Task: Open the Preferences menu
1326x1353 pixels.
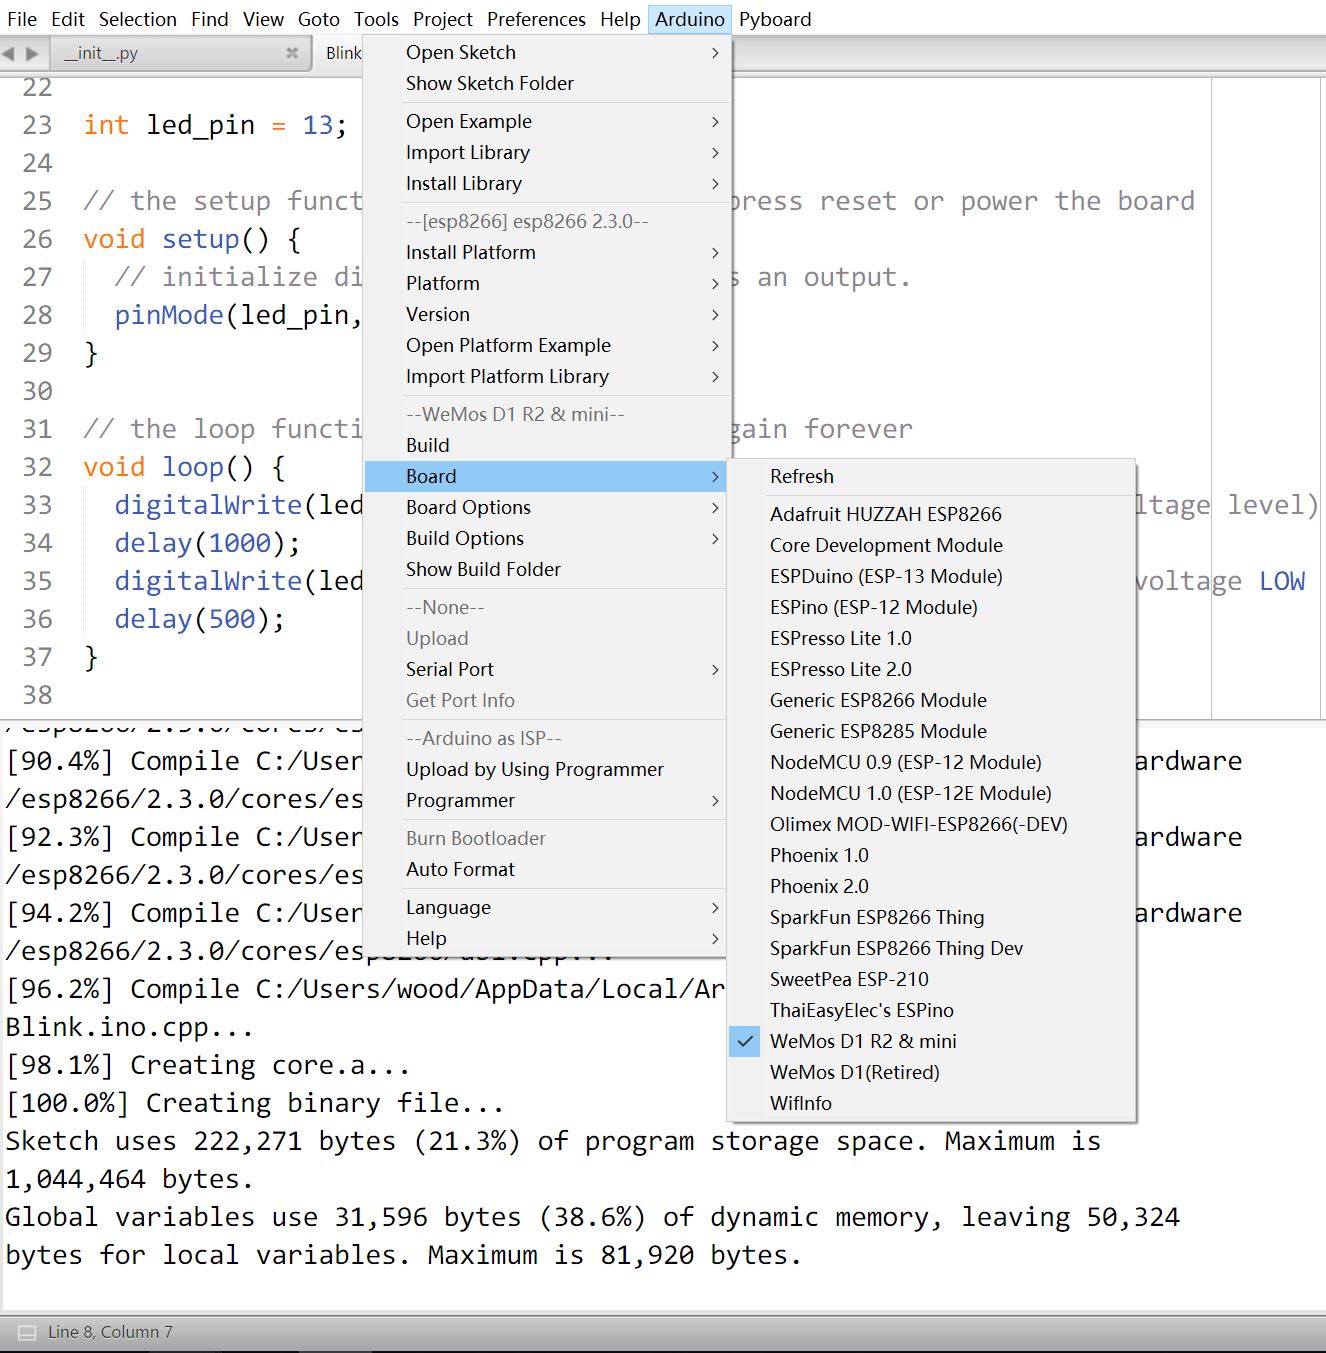Action: click(537, 19)
